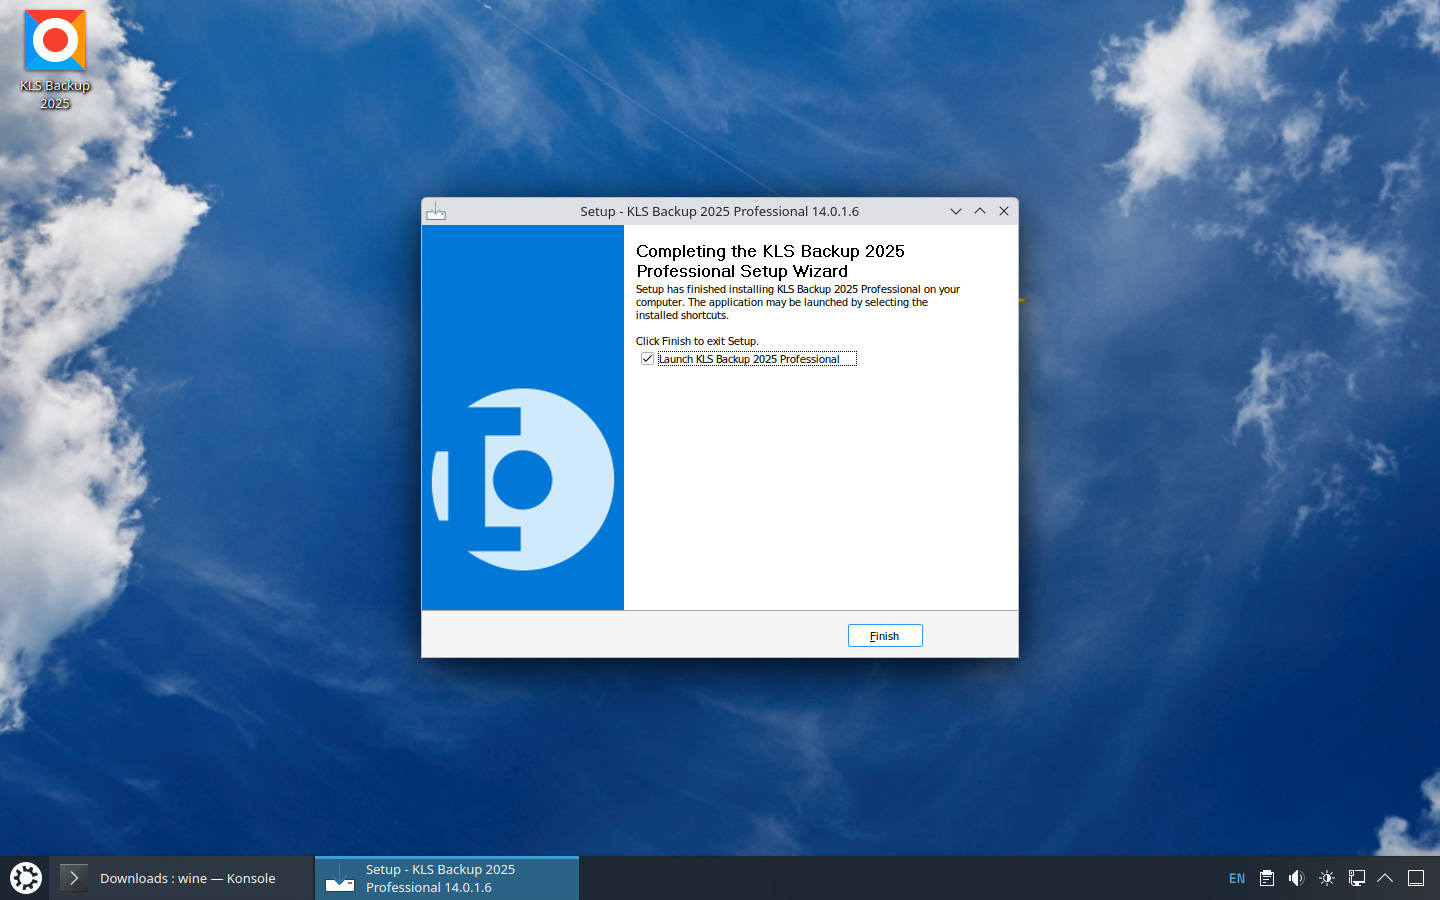Select the Setup KLS Backup taskbar entry
The image size is (1440, 900).
(447, 878)
